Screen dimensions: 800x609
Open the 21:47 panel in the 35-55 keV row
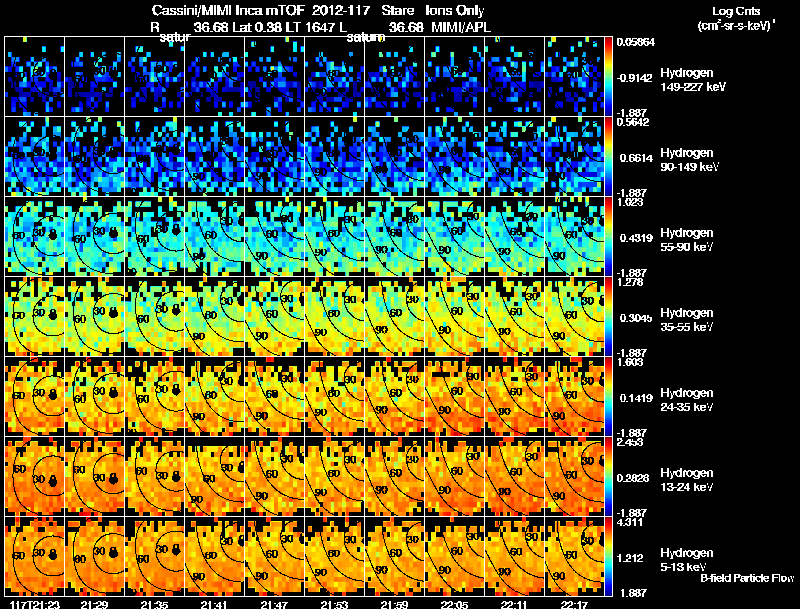[x=274, y=317]
